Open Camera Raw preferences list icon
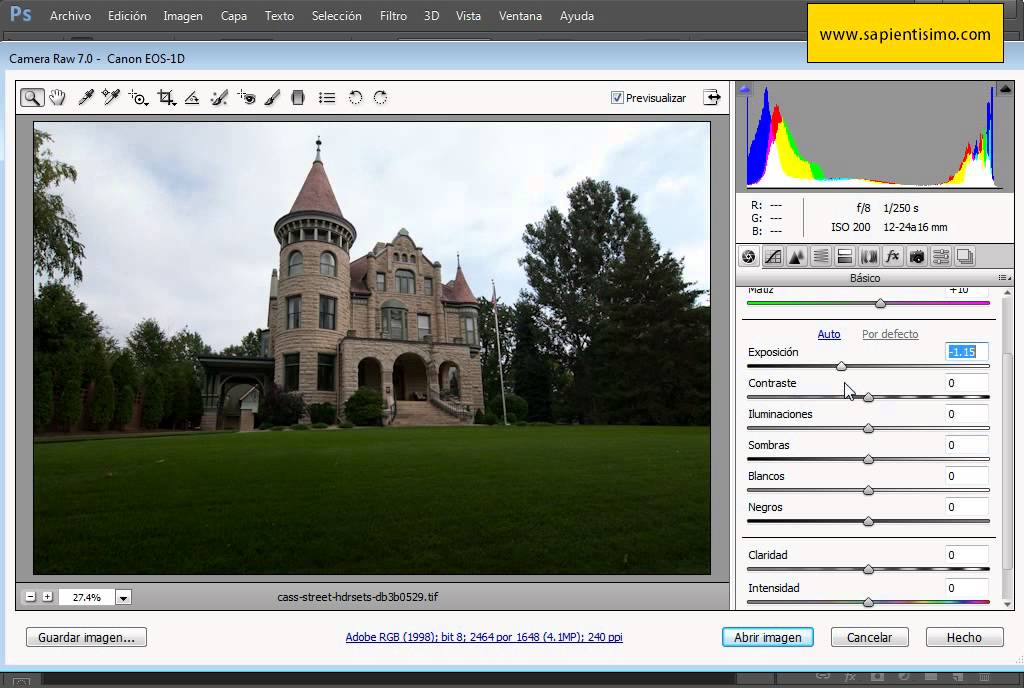1024x688 pixels. coord(327,98)
